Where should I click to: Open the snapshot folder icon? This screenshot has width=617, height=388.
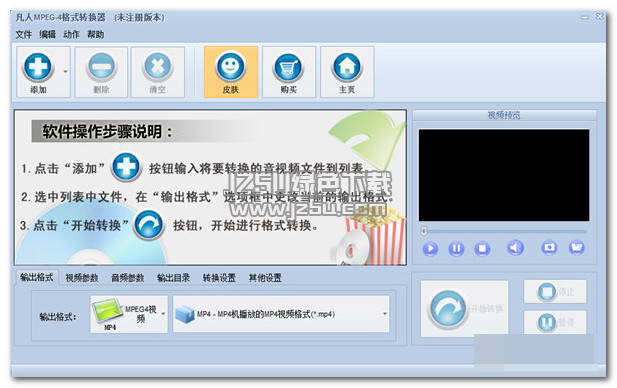[x=577, y=248]
